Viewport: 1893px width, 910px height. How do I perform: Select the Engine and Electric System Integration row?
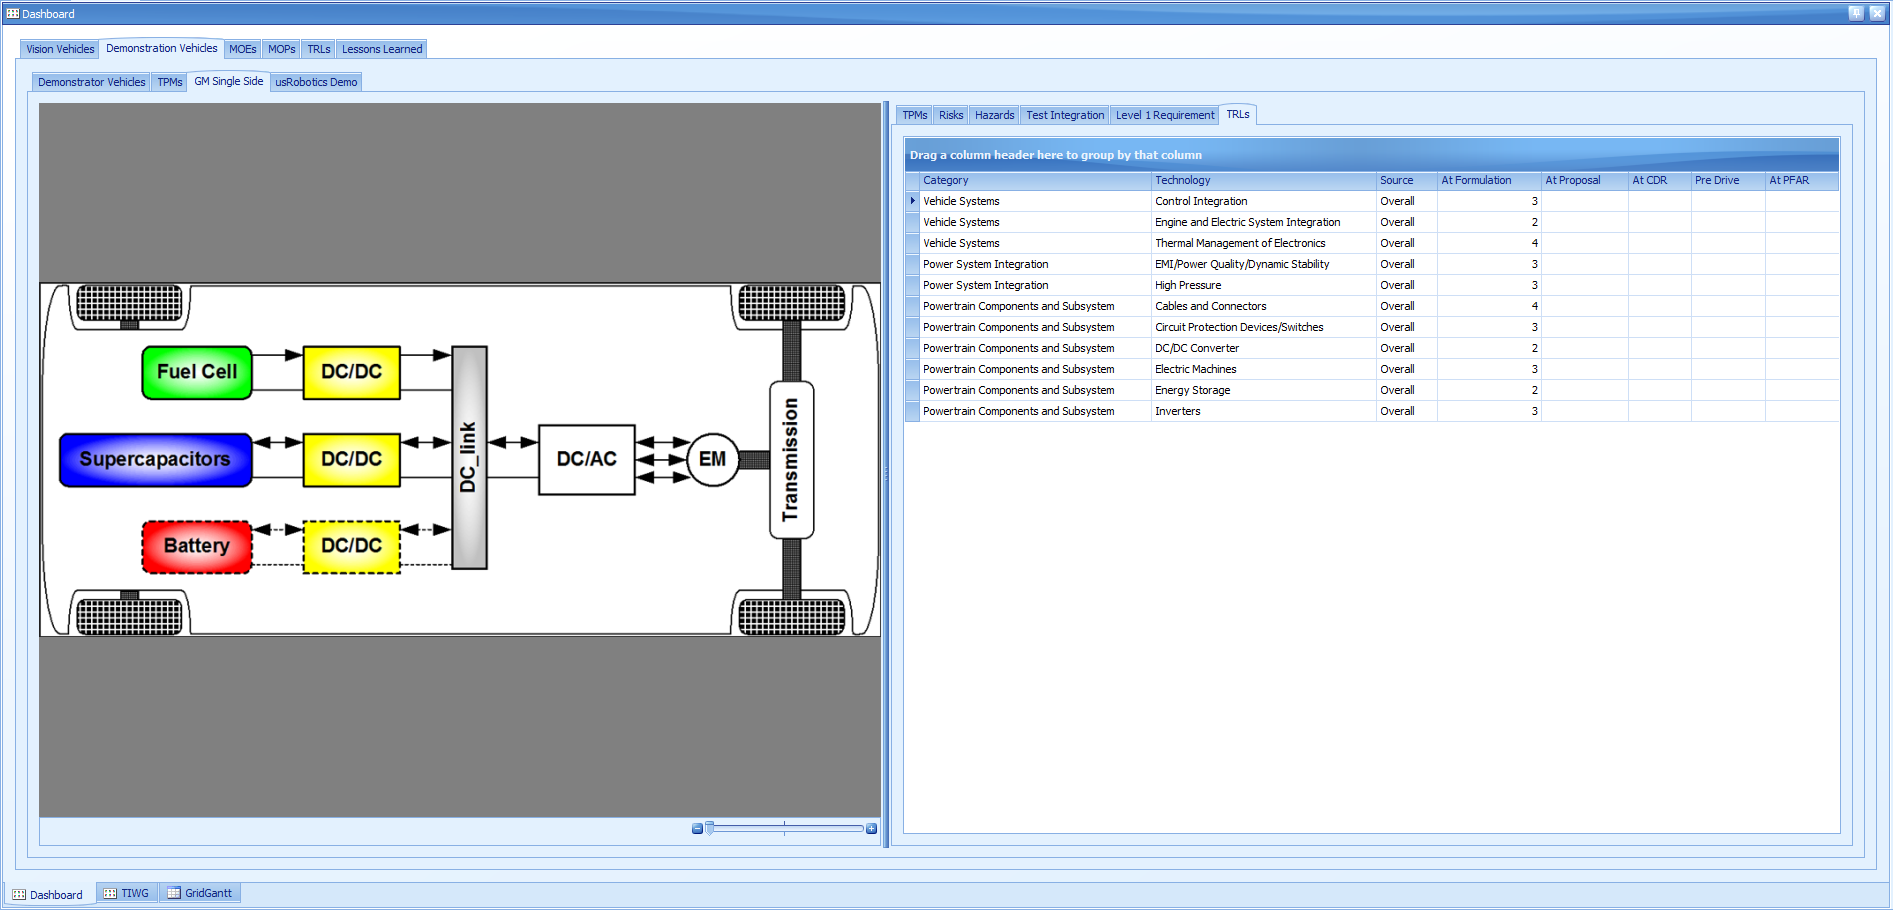[1372, 222]
